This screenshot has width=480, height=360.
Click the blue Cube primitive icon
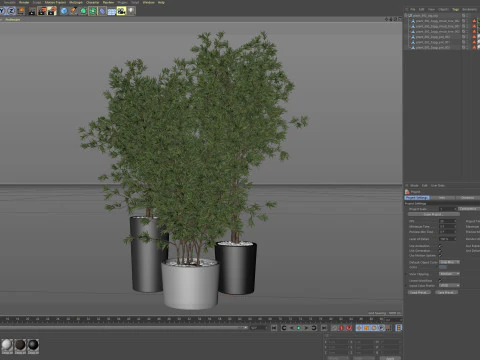64,11
